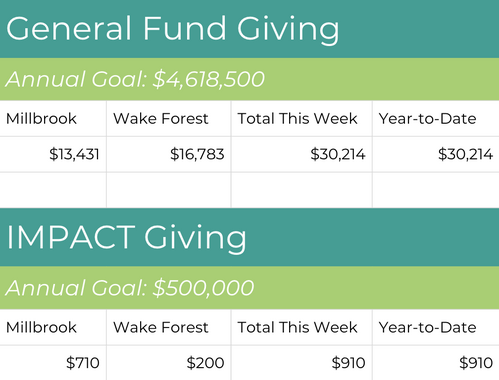Viewport: 499px width, 380px height.
Task: Select the empty cell below $13,431
Action: [x=53, y=190]
